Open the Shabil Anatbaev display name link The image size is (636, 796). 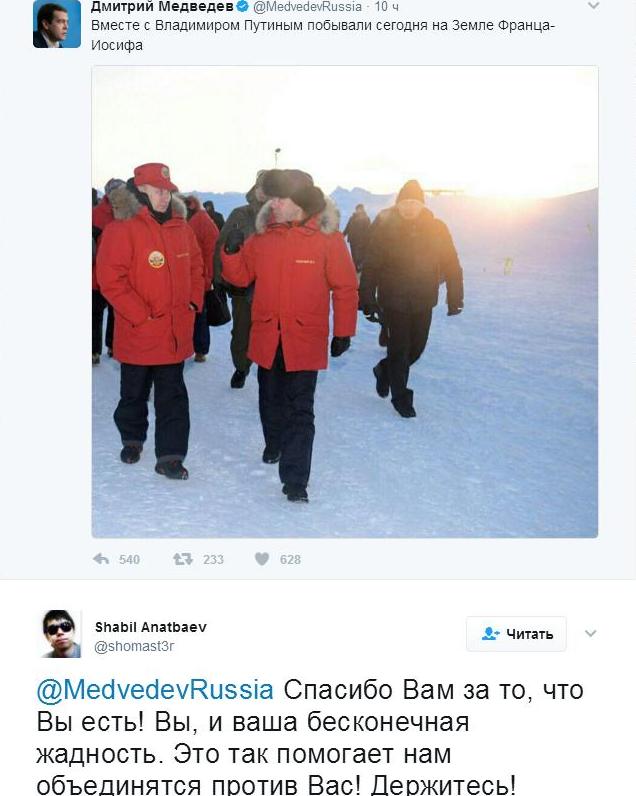tap(151, 627)
